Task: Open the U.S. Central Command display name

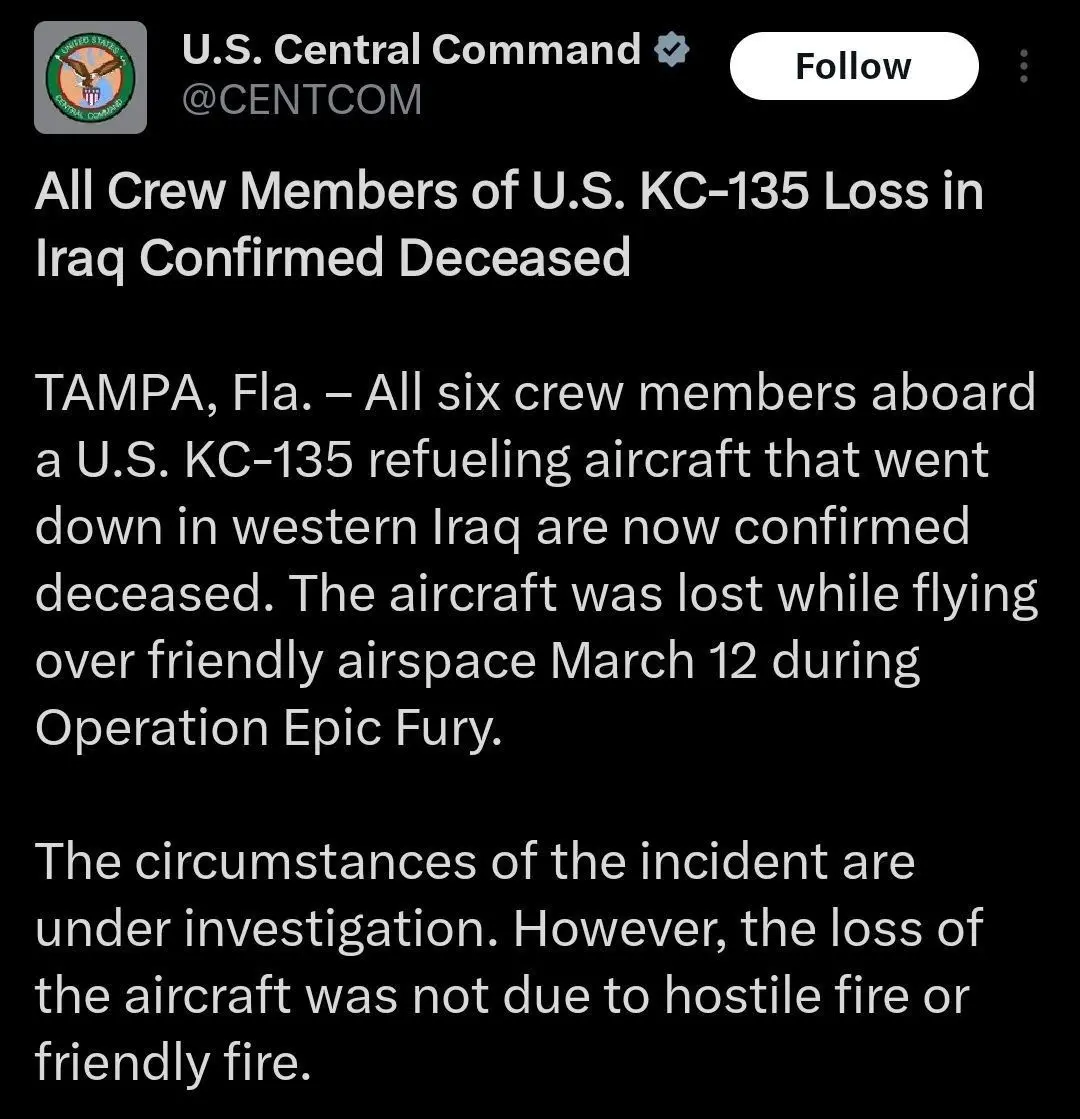Action: pyautogui.click(x=411, y=50)
